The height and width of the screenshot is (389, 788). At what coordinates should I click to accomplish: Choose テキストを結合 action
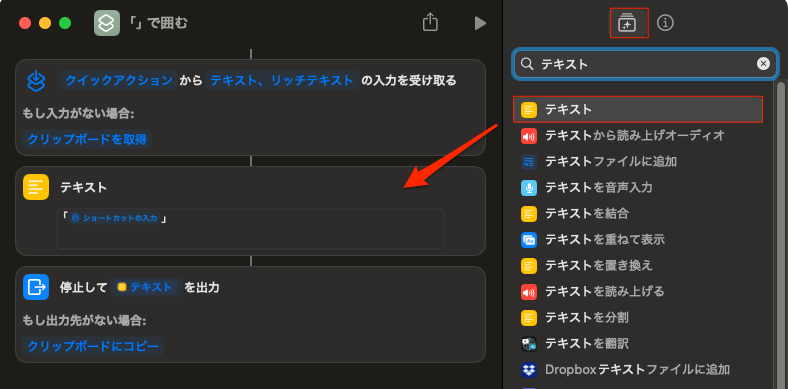pyautogui.click(x=638, y=214)
